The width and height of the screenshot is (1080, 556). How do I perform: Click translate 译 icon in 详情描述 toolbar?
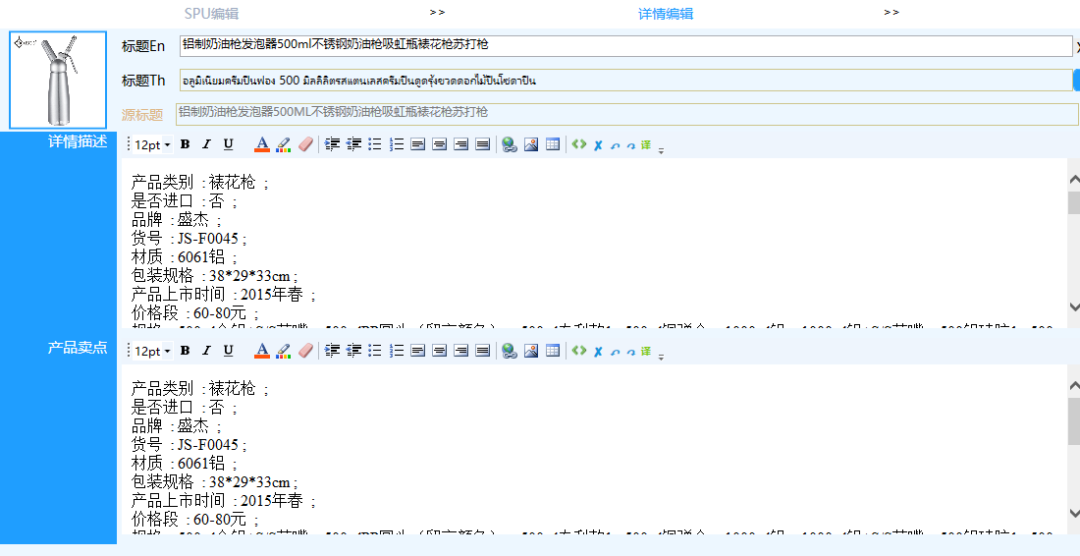pos(645,145)
